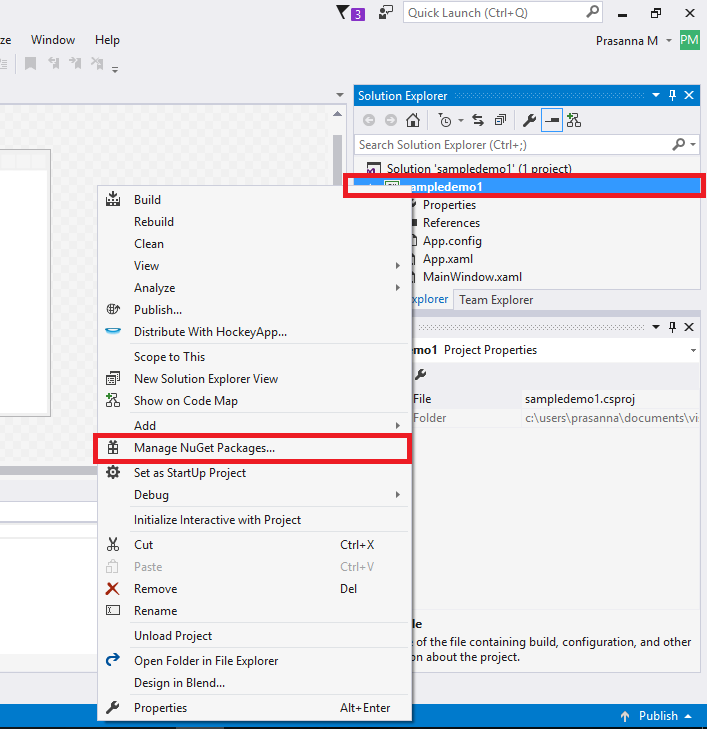Clear all bookmarks icon
This screenshot has height=729, width=707.
97,63
